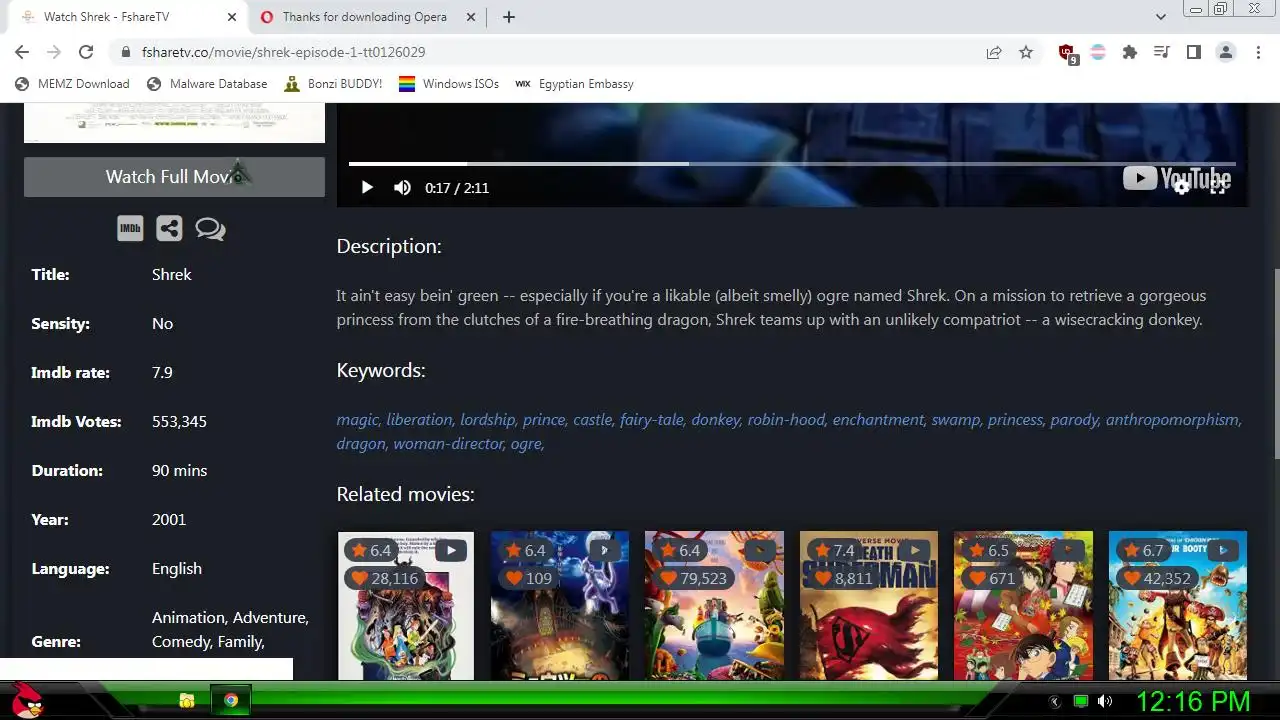Image resolution: width=1280 pixels, height=720 pixels.
Task: Open the media controls icon
Action: [x=1161, y=52]
